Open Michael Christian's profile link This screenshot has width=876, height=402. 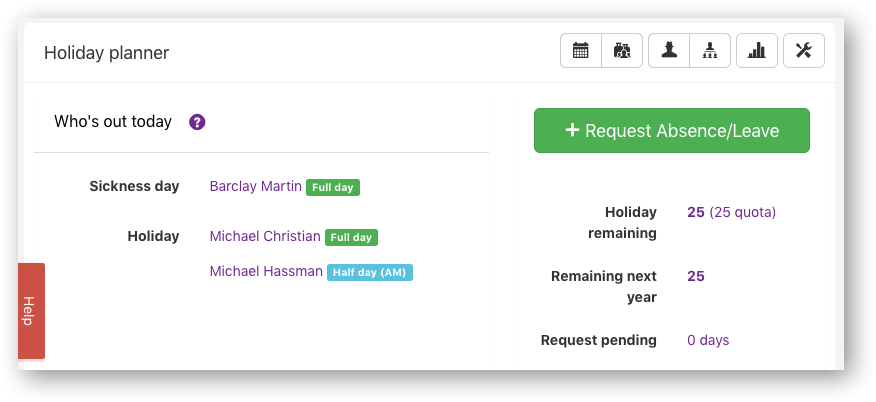[x=265, y=236]
